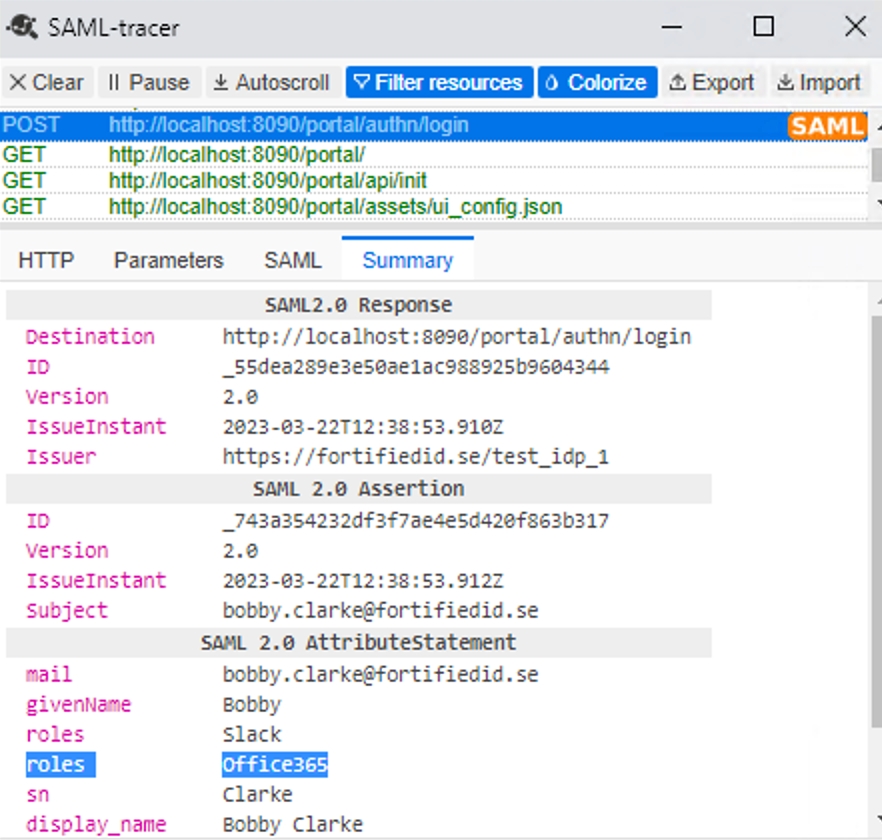Export the captured trace
The height and width of the screenshot is (840, 882).
[711, 82]
